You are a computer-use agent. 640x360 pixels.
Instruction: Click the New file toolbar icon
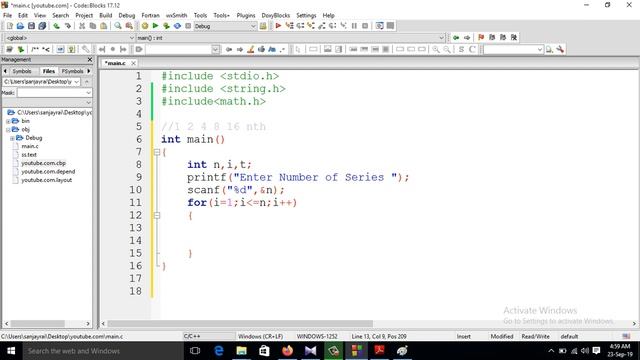(x=9, y=26)
